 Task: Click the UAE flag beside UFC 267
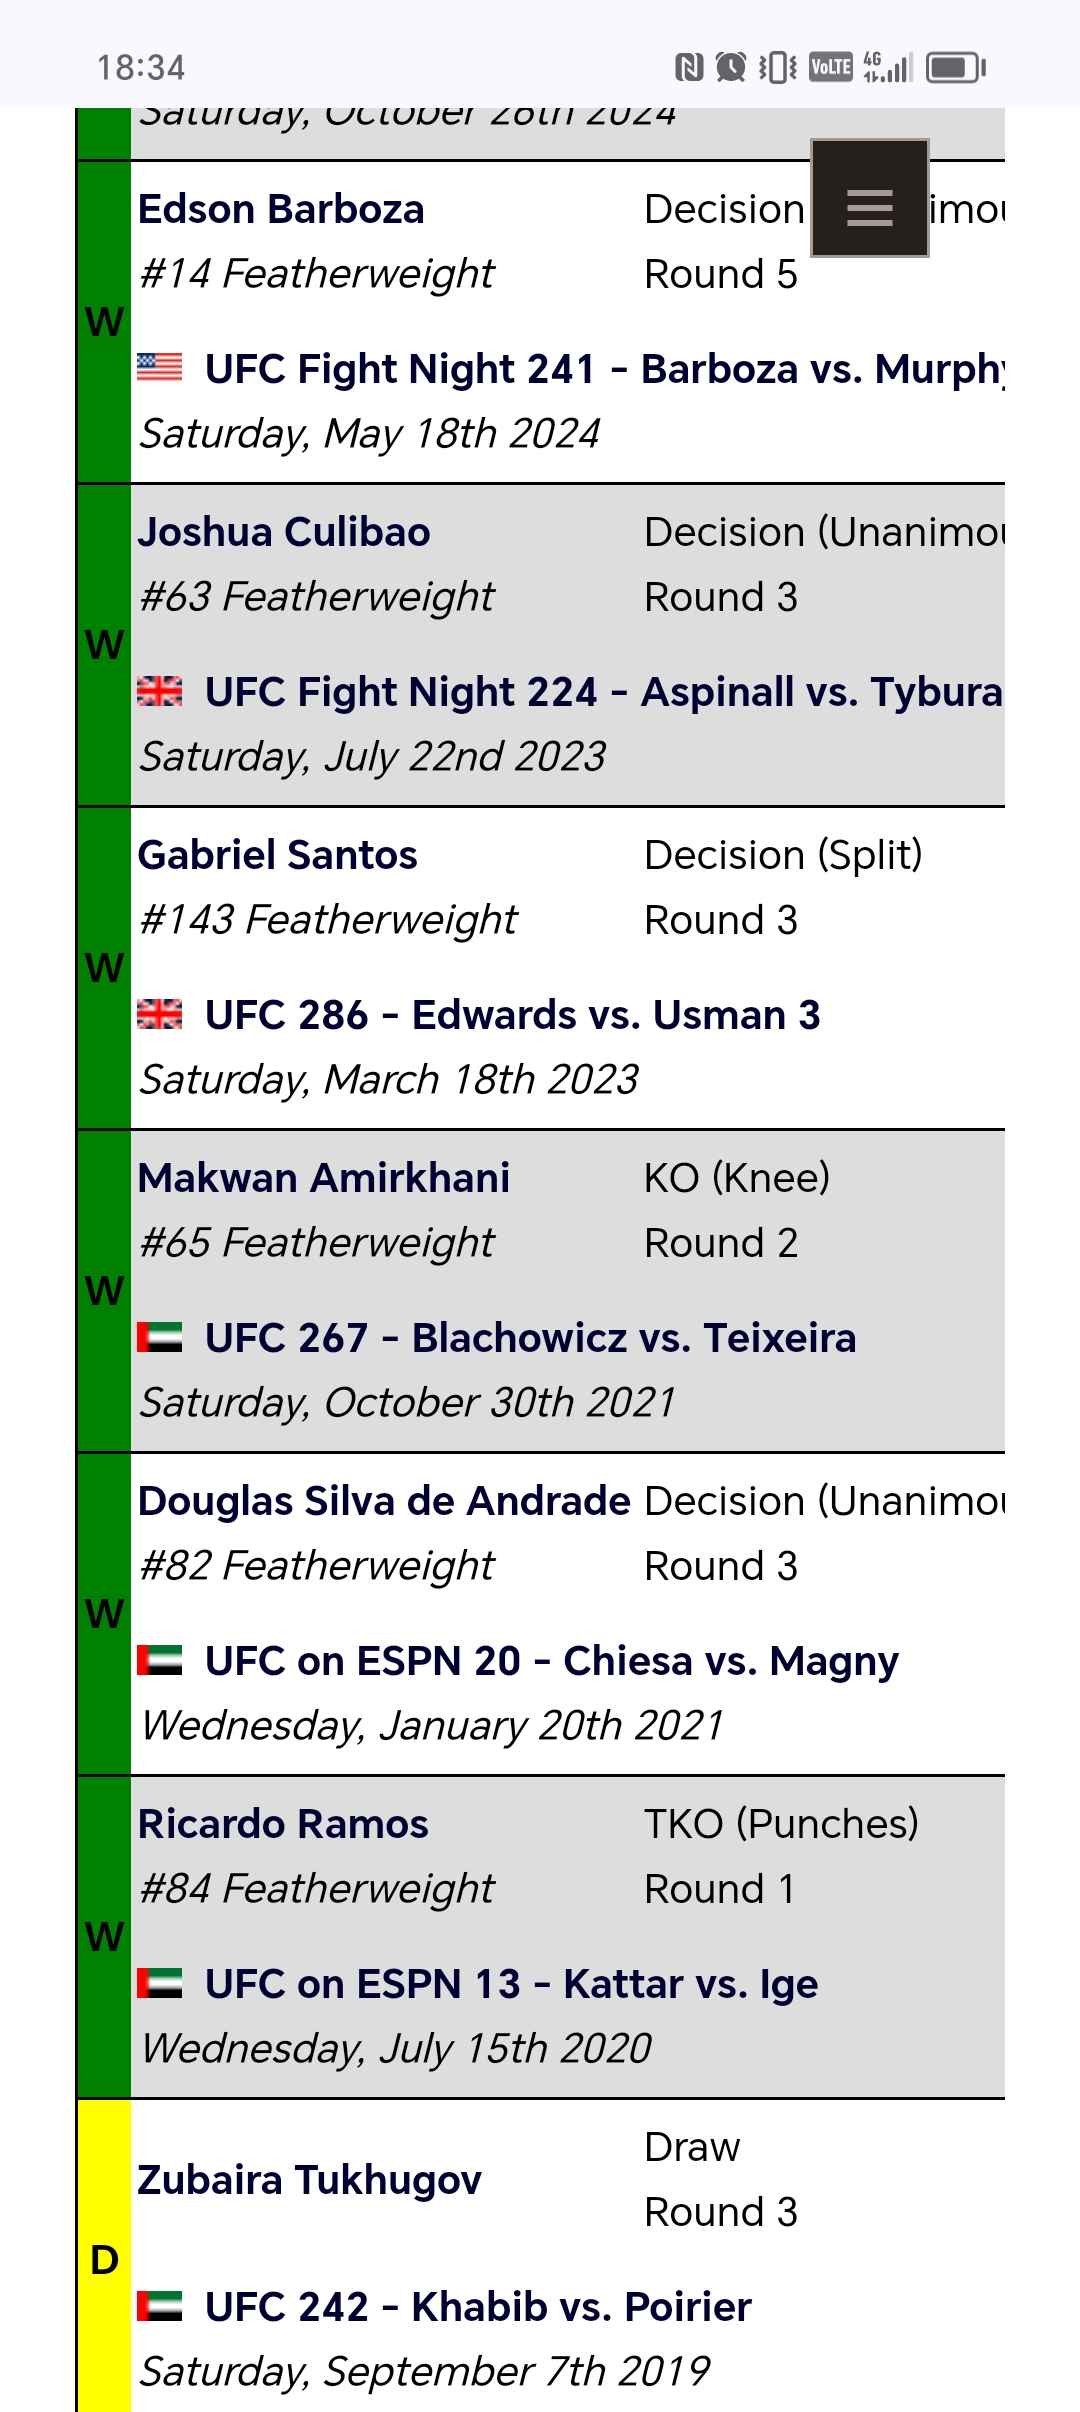coord(160,1336)
